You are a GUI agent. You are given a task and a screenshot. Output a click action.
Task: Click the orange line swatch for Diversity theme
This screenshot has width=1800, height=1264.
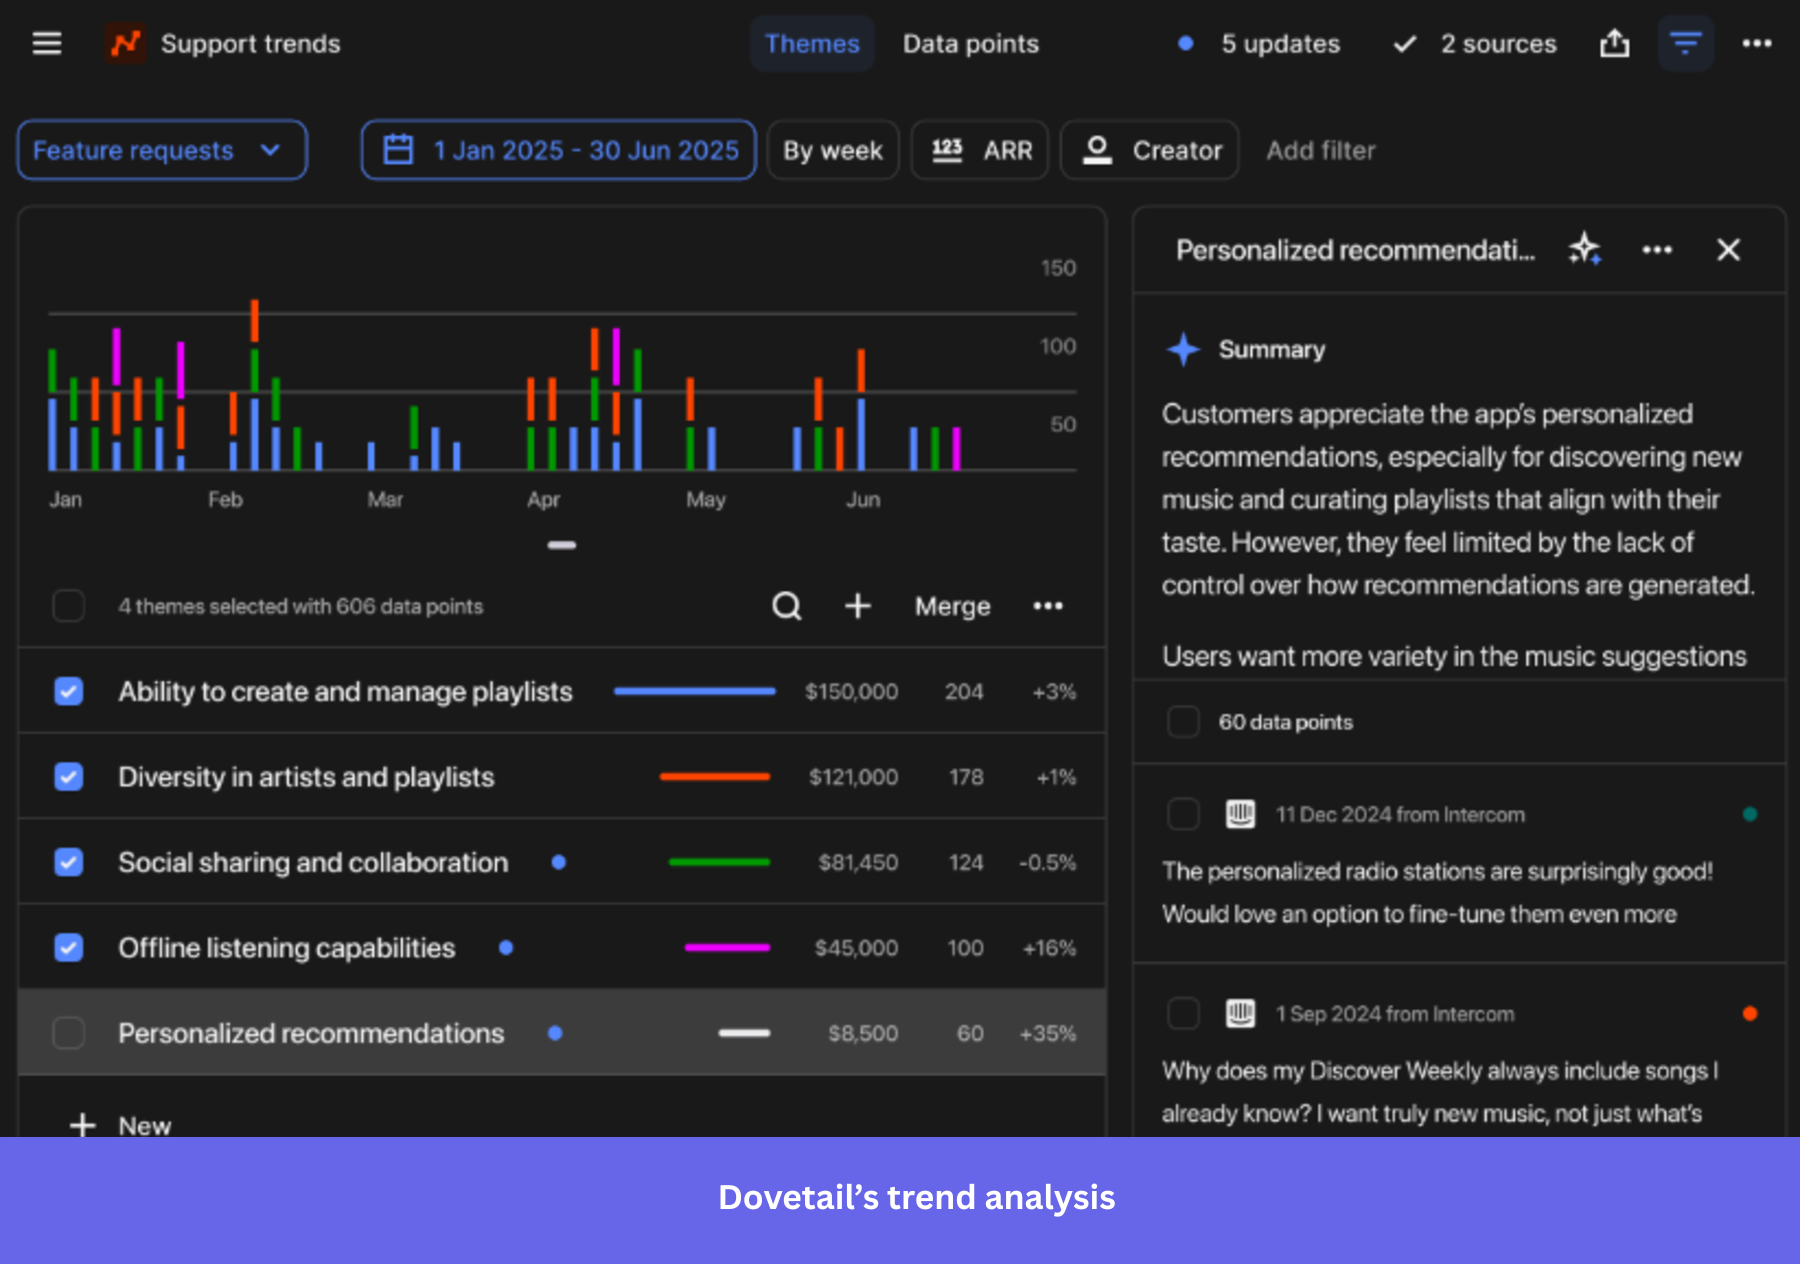[714, 777]
